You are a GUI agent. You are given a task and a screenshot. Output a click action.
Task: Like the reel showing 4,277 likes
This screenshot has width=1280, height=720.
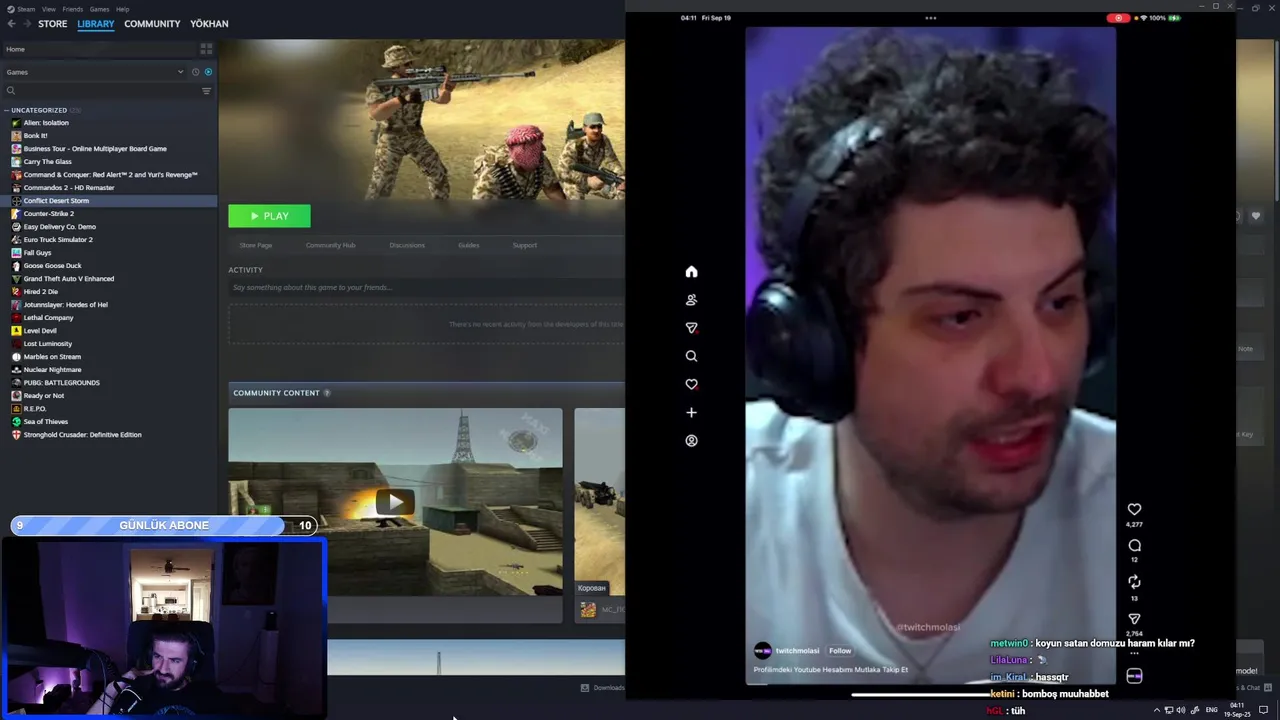(1134, 509)
